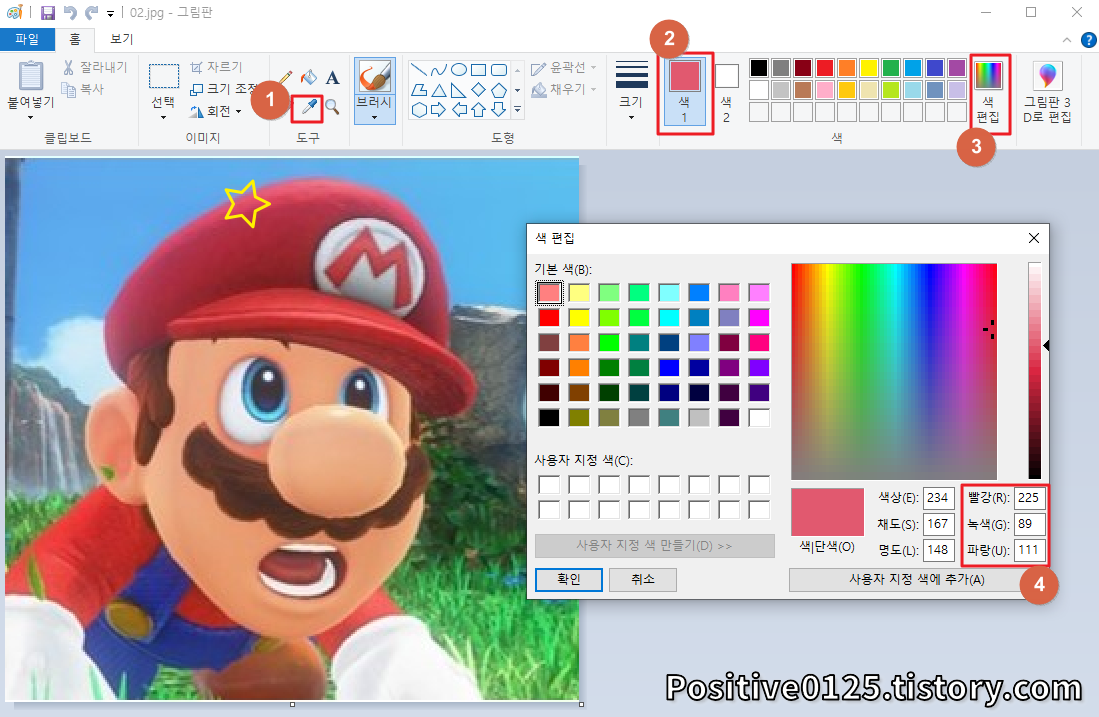
Task: Click 취소 cancel button in dialog
Action: pyautogui.click(x=643, y=580)
